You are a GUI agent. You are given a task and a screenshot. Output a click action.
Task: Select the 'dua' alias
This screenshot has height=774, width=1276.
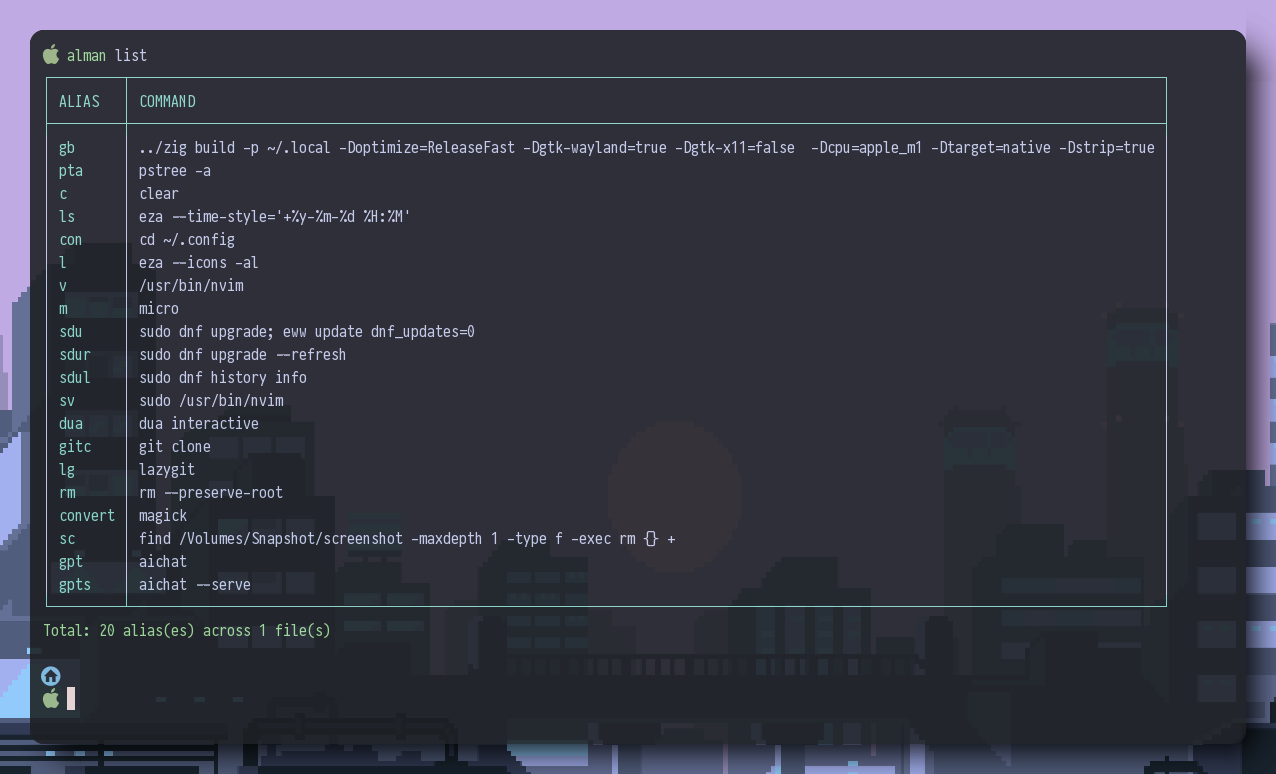pyautogui.click(x=71, y=424)
